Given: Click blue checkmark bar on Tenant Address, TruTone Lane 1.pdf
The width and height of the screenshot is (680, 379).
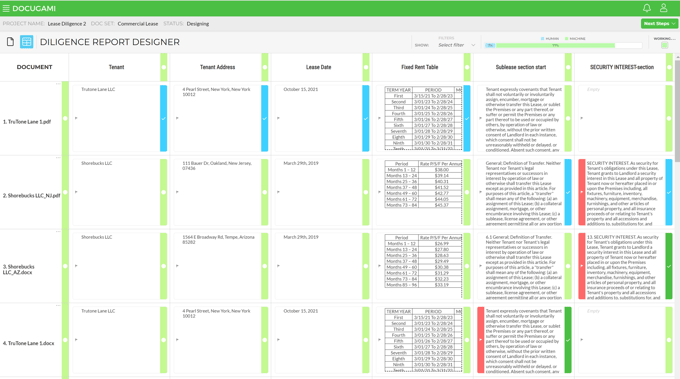Looking at the screenshot, I should tap(265, 118).
